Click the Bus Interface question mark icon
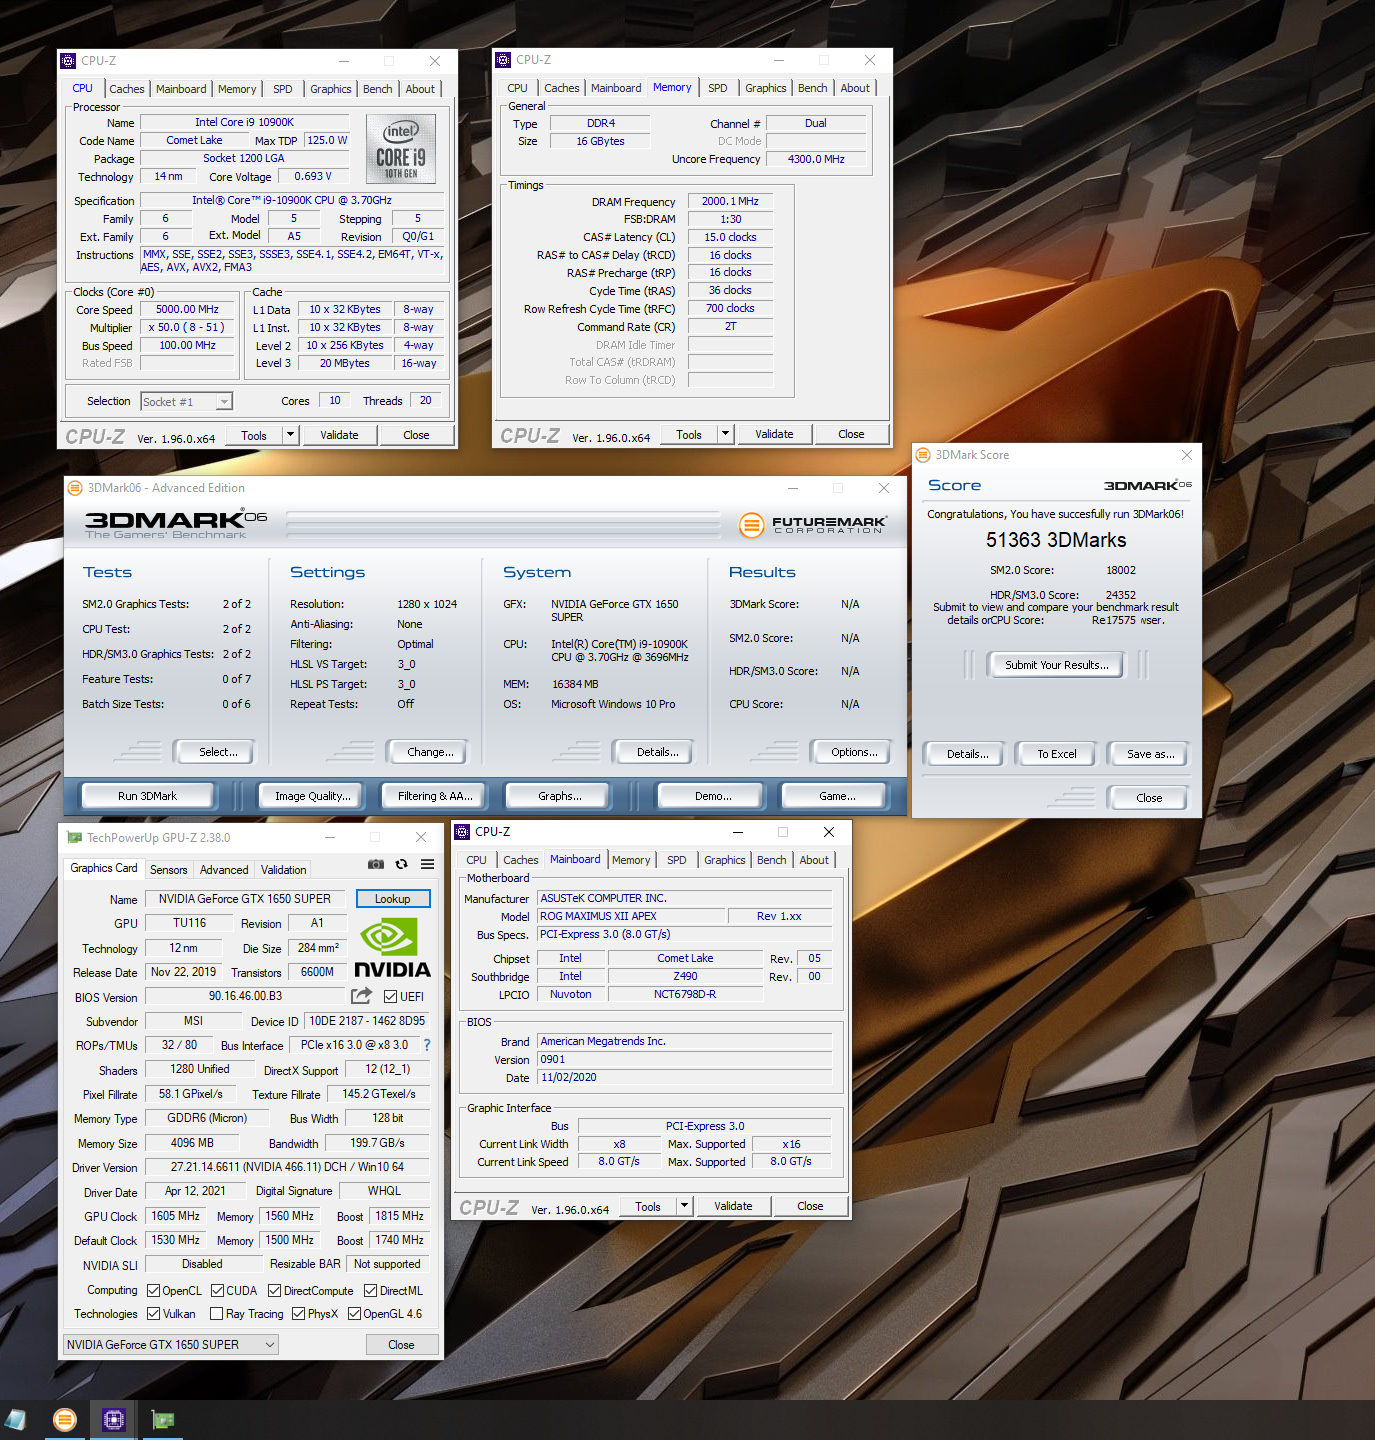 coord(427,1045)
